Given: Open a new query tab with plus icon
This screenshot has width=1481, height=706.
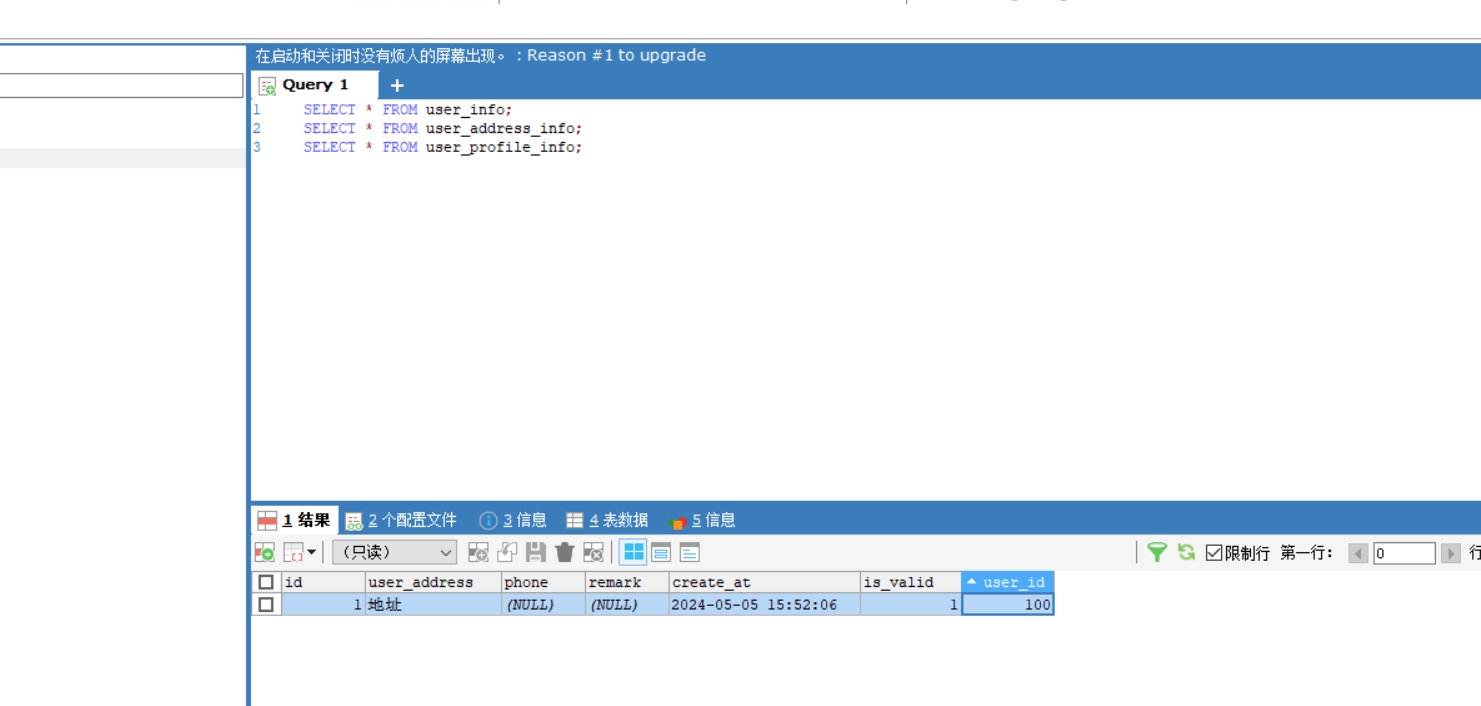Looking at the screenshot, I should [x=397, y=85].
